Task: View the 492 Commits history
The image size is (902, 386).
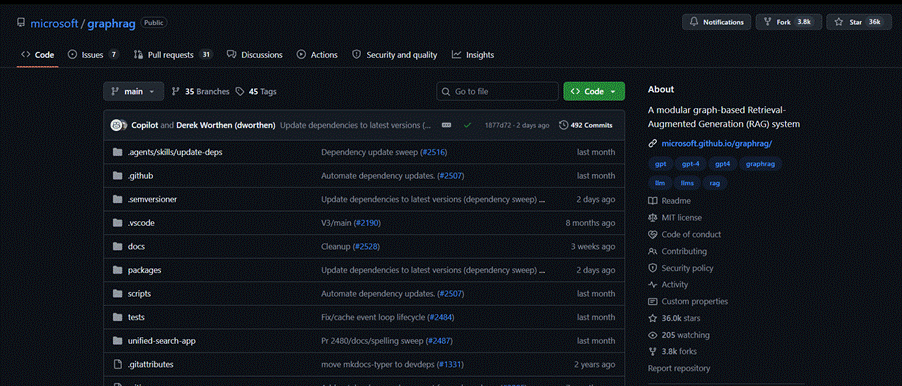Action: [x=586, y=125]
